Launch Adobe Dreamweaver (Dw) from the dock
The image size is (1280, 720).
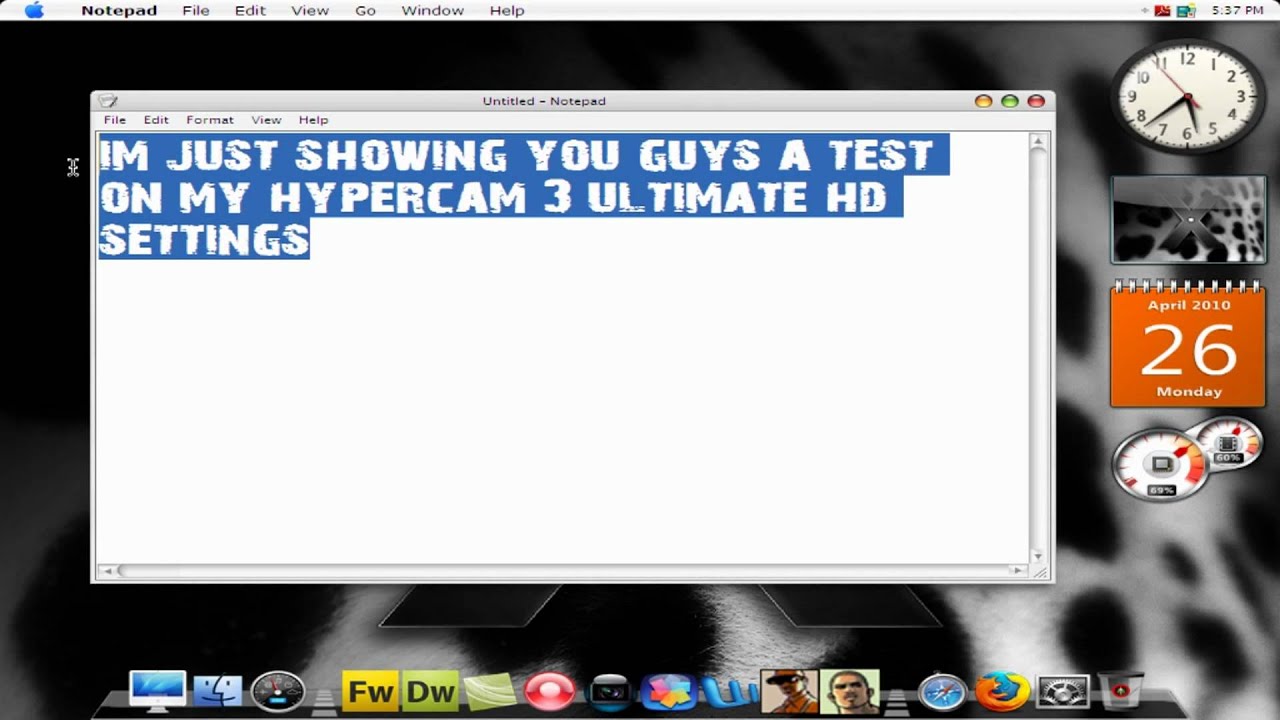430,691
